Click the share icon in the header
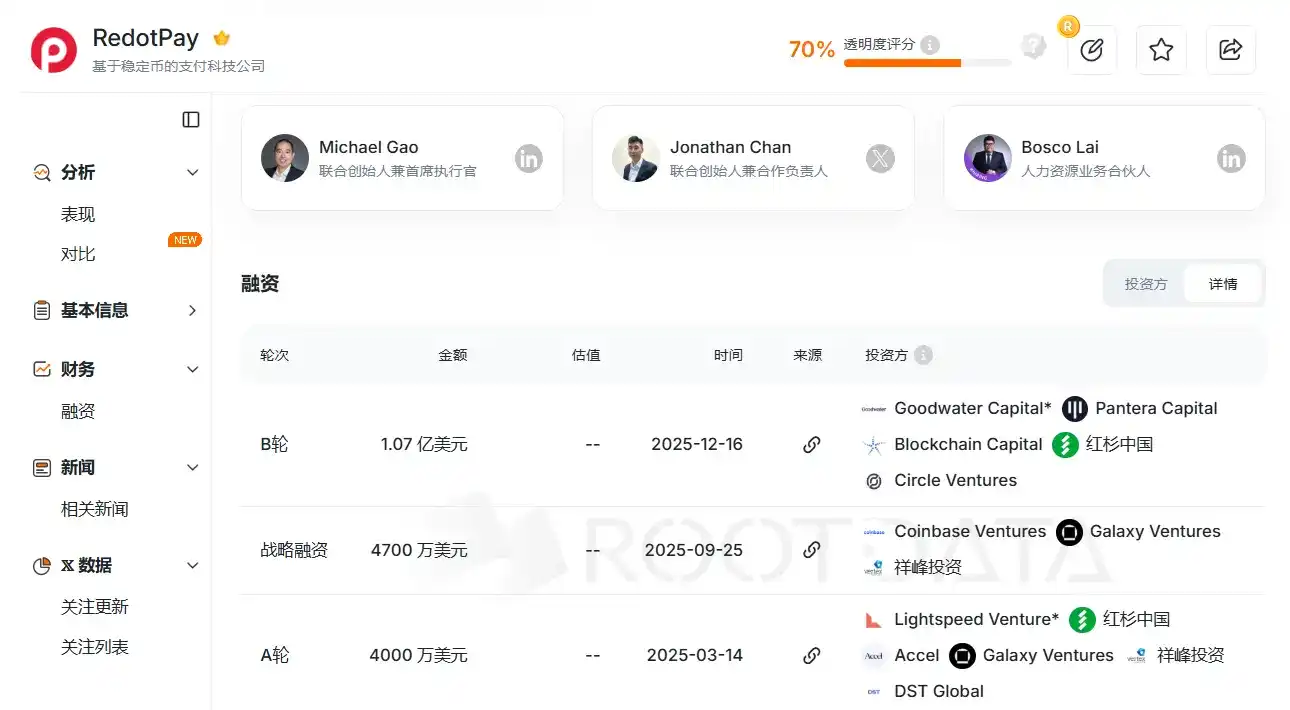The width and height of the screenshot is (1290, 710). coord(1230,50)
